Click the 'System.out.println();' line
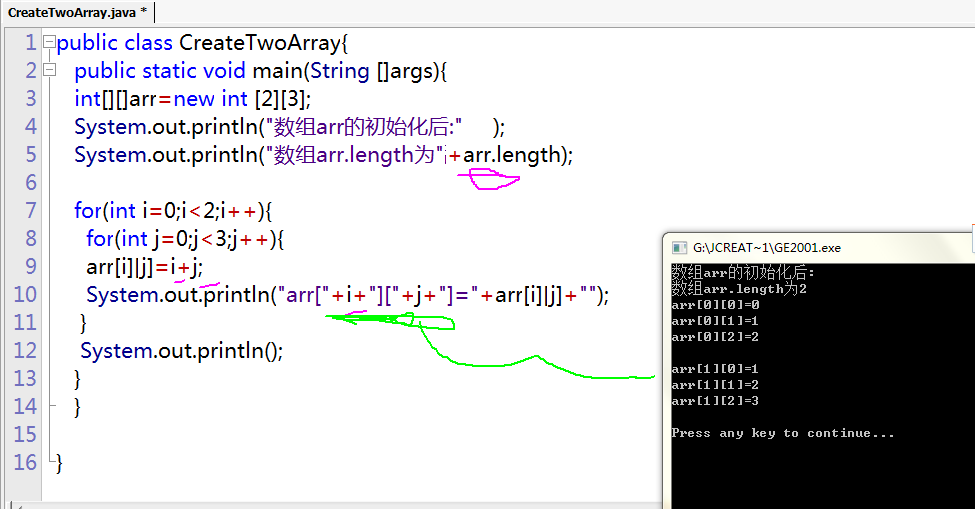Viewport: 975px width, 509px height. point(182,351)
